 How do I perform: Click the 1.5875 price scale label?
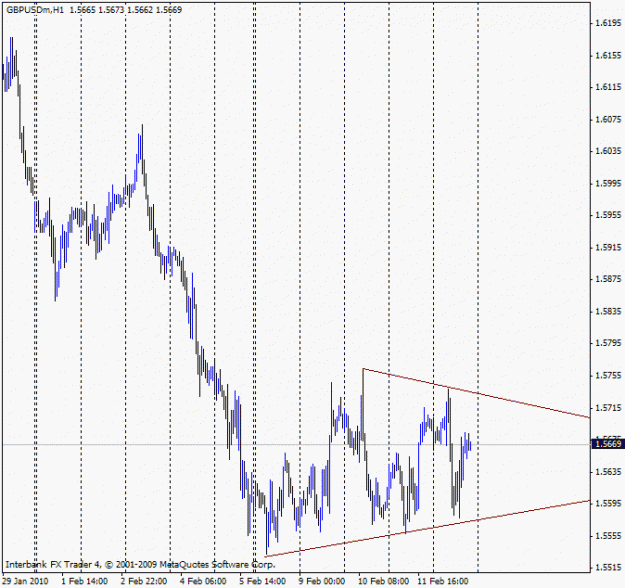[x=608, y=279]
